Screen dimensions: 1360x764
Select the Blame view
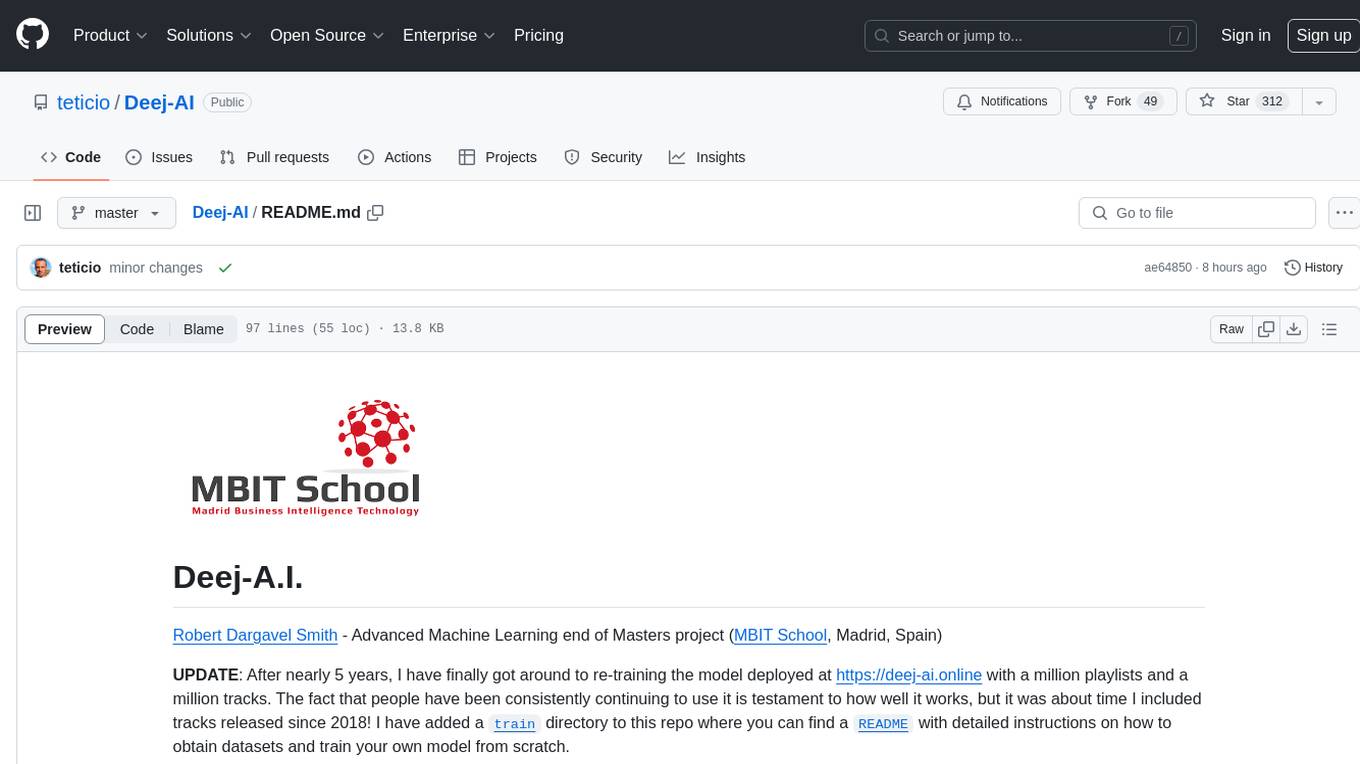[x=203, y=329]
